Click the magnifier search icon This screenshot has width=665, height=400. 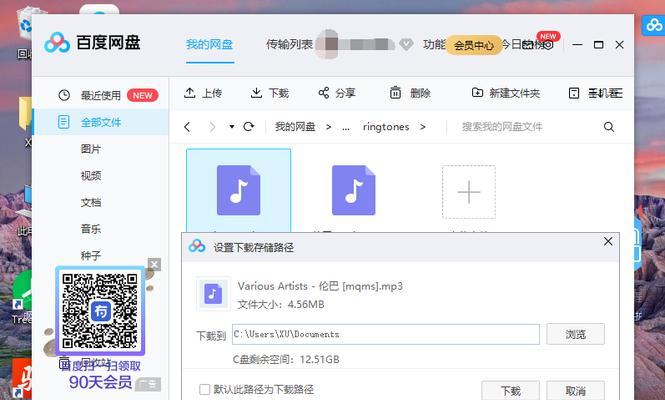(x=609, y=126)
